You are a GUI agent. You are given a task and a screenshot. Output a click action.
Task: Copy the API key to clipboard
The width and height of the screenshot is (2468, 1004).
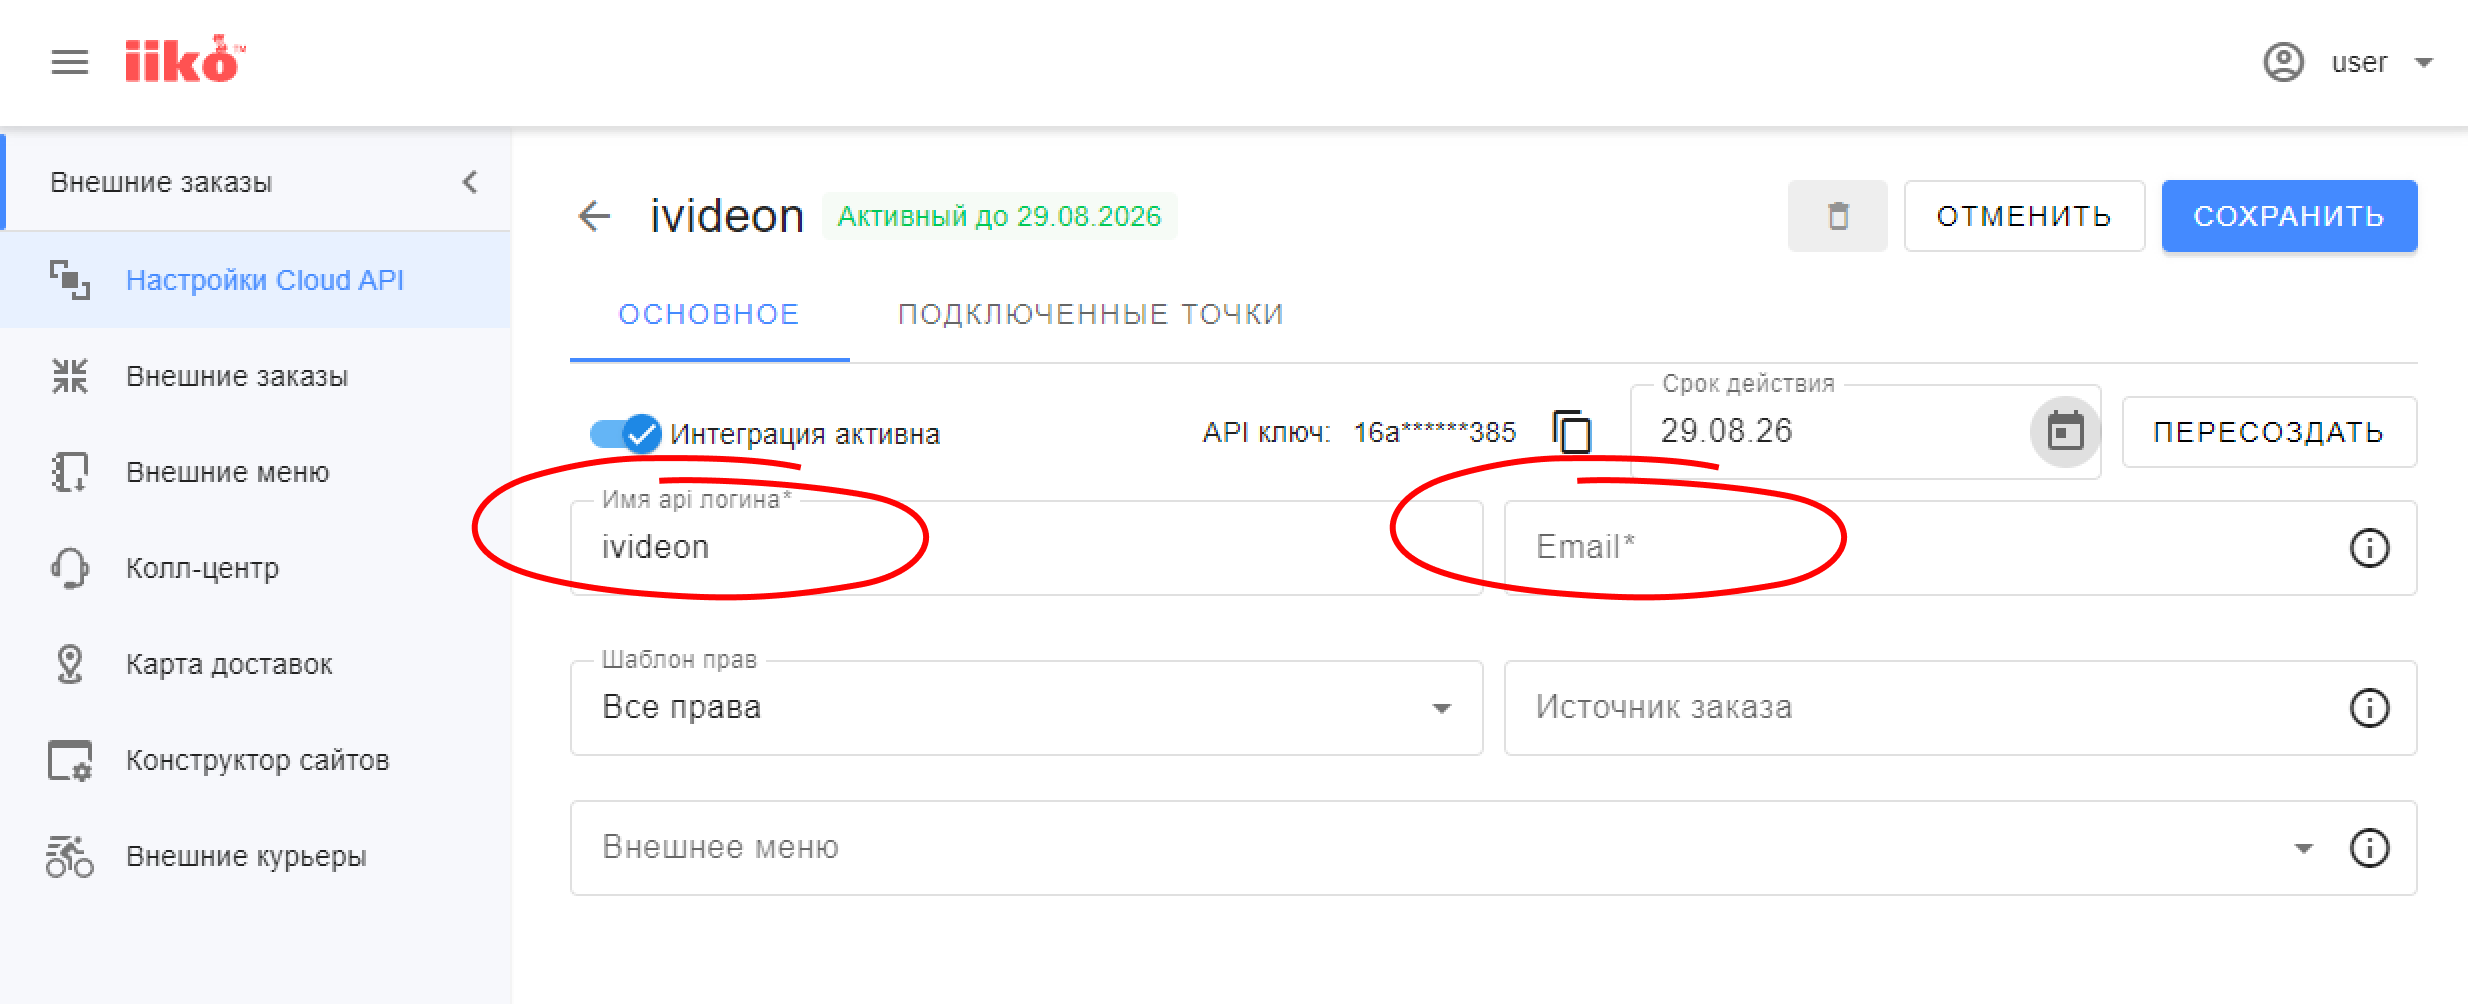[1571, 432]
